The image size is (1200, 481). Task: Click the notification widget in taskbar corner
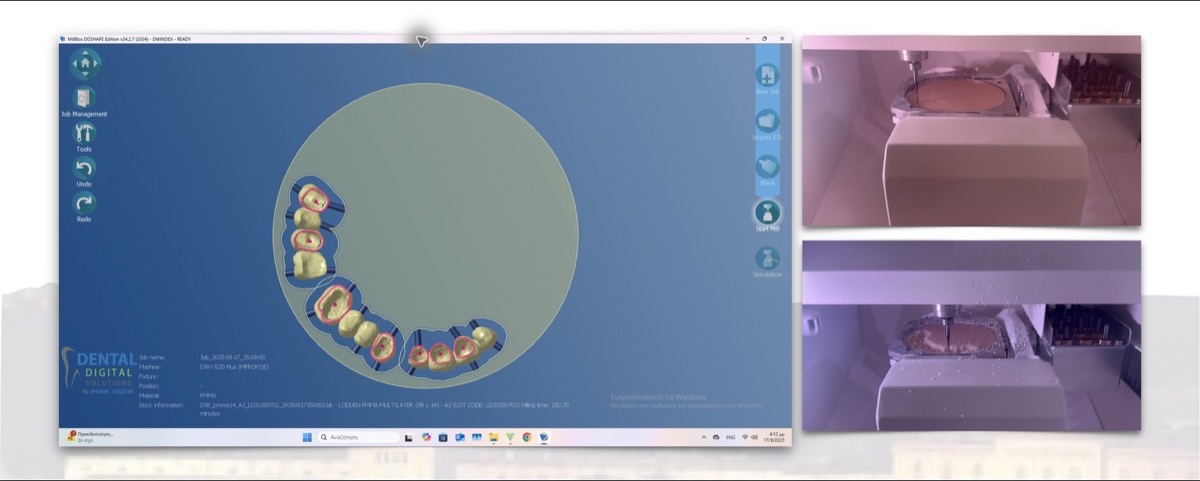(x=89, y=436)
